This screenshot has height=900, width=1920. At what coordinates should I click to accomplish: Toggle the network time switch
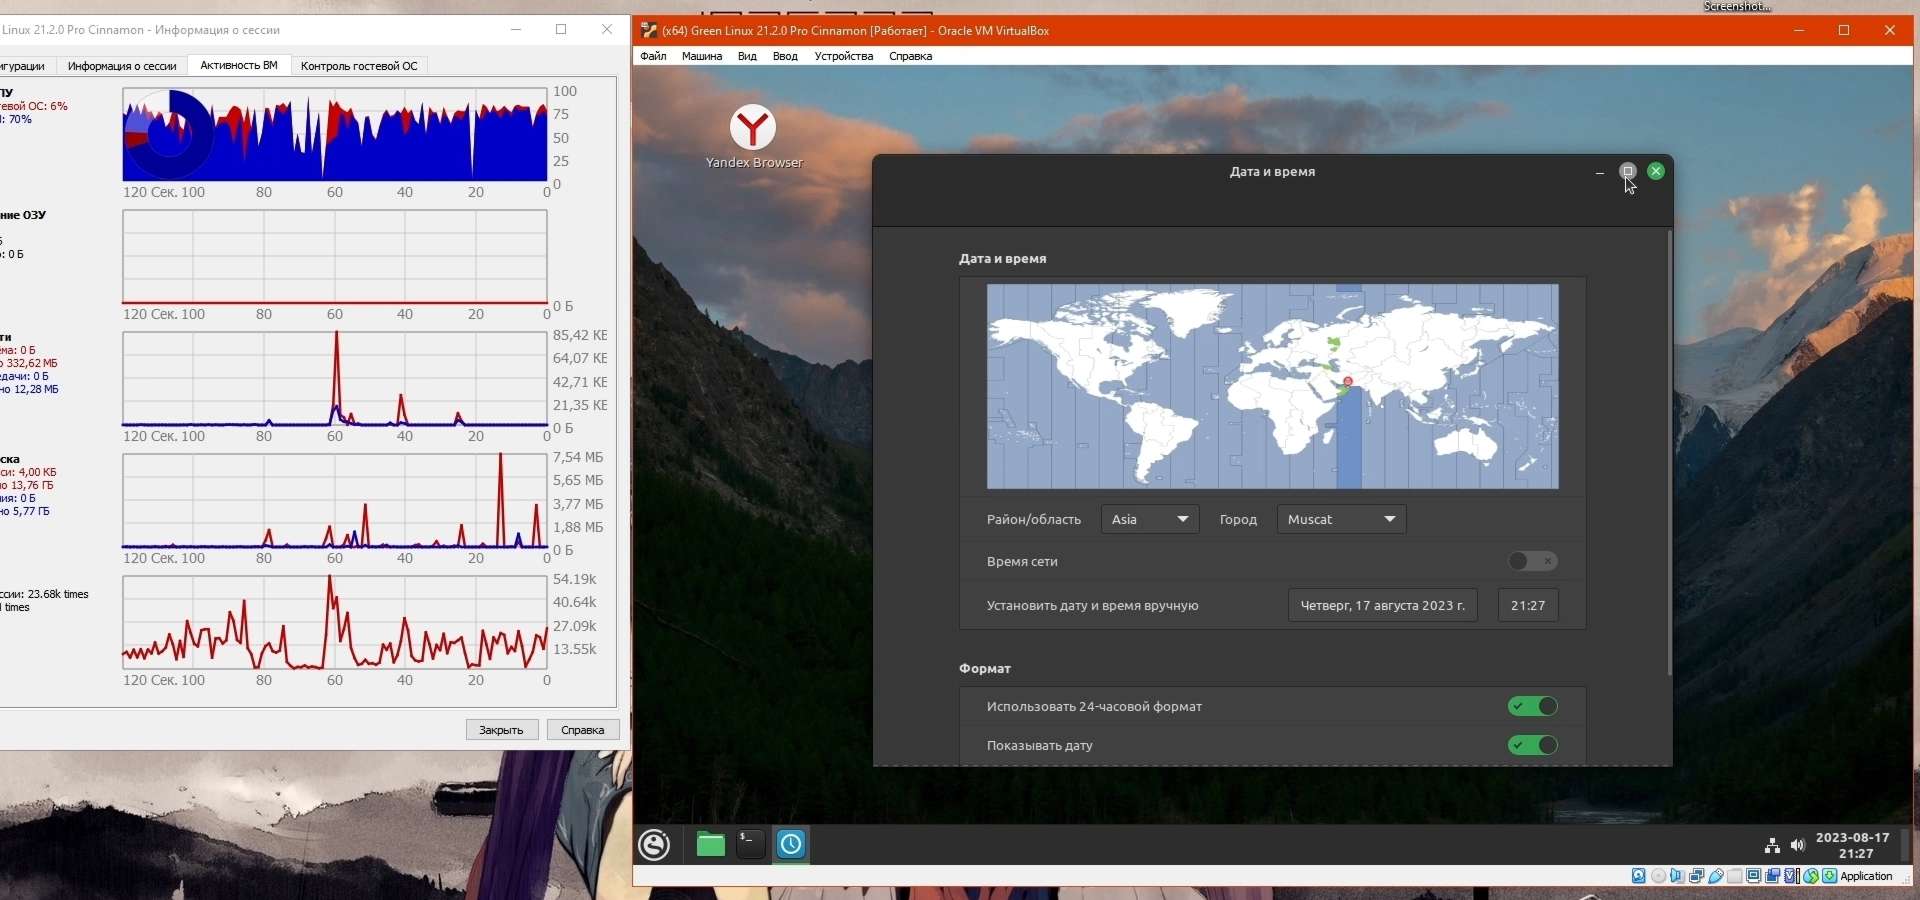coord(1533,561)
